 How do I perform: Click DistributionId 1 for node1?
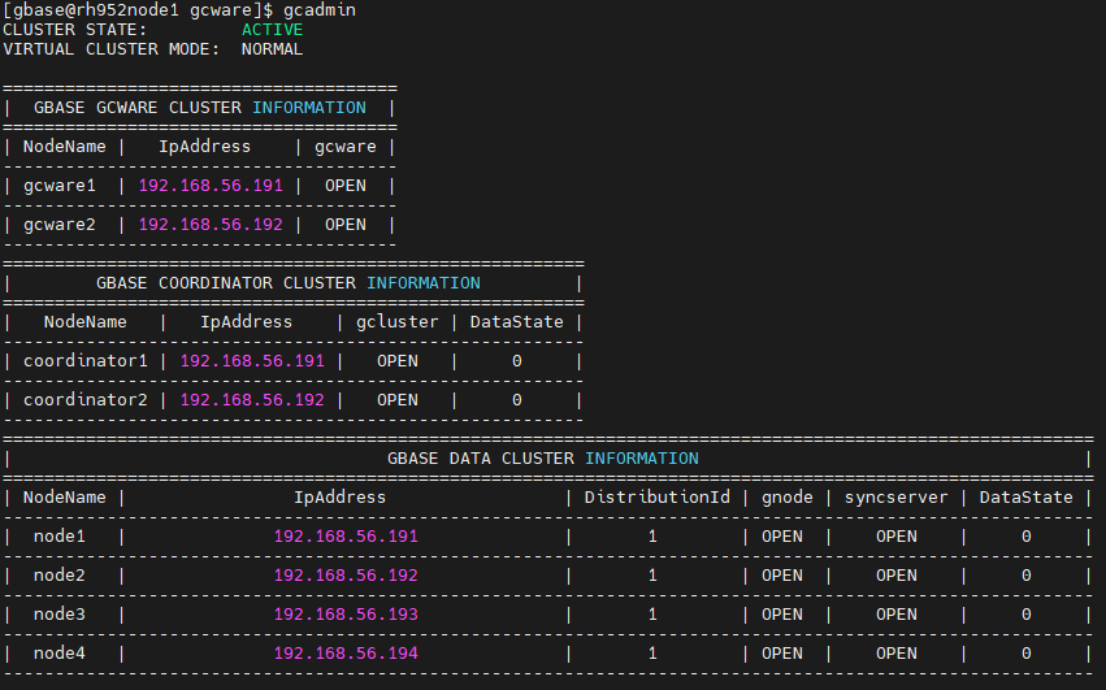coord(652,536)
